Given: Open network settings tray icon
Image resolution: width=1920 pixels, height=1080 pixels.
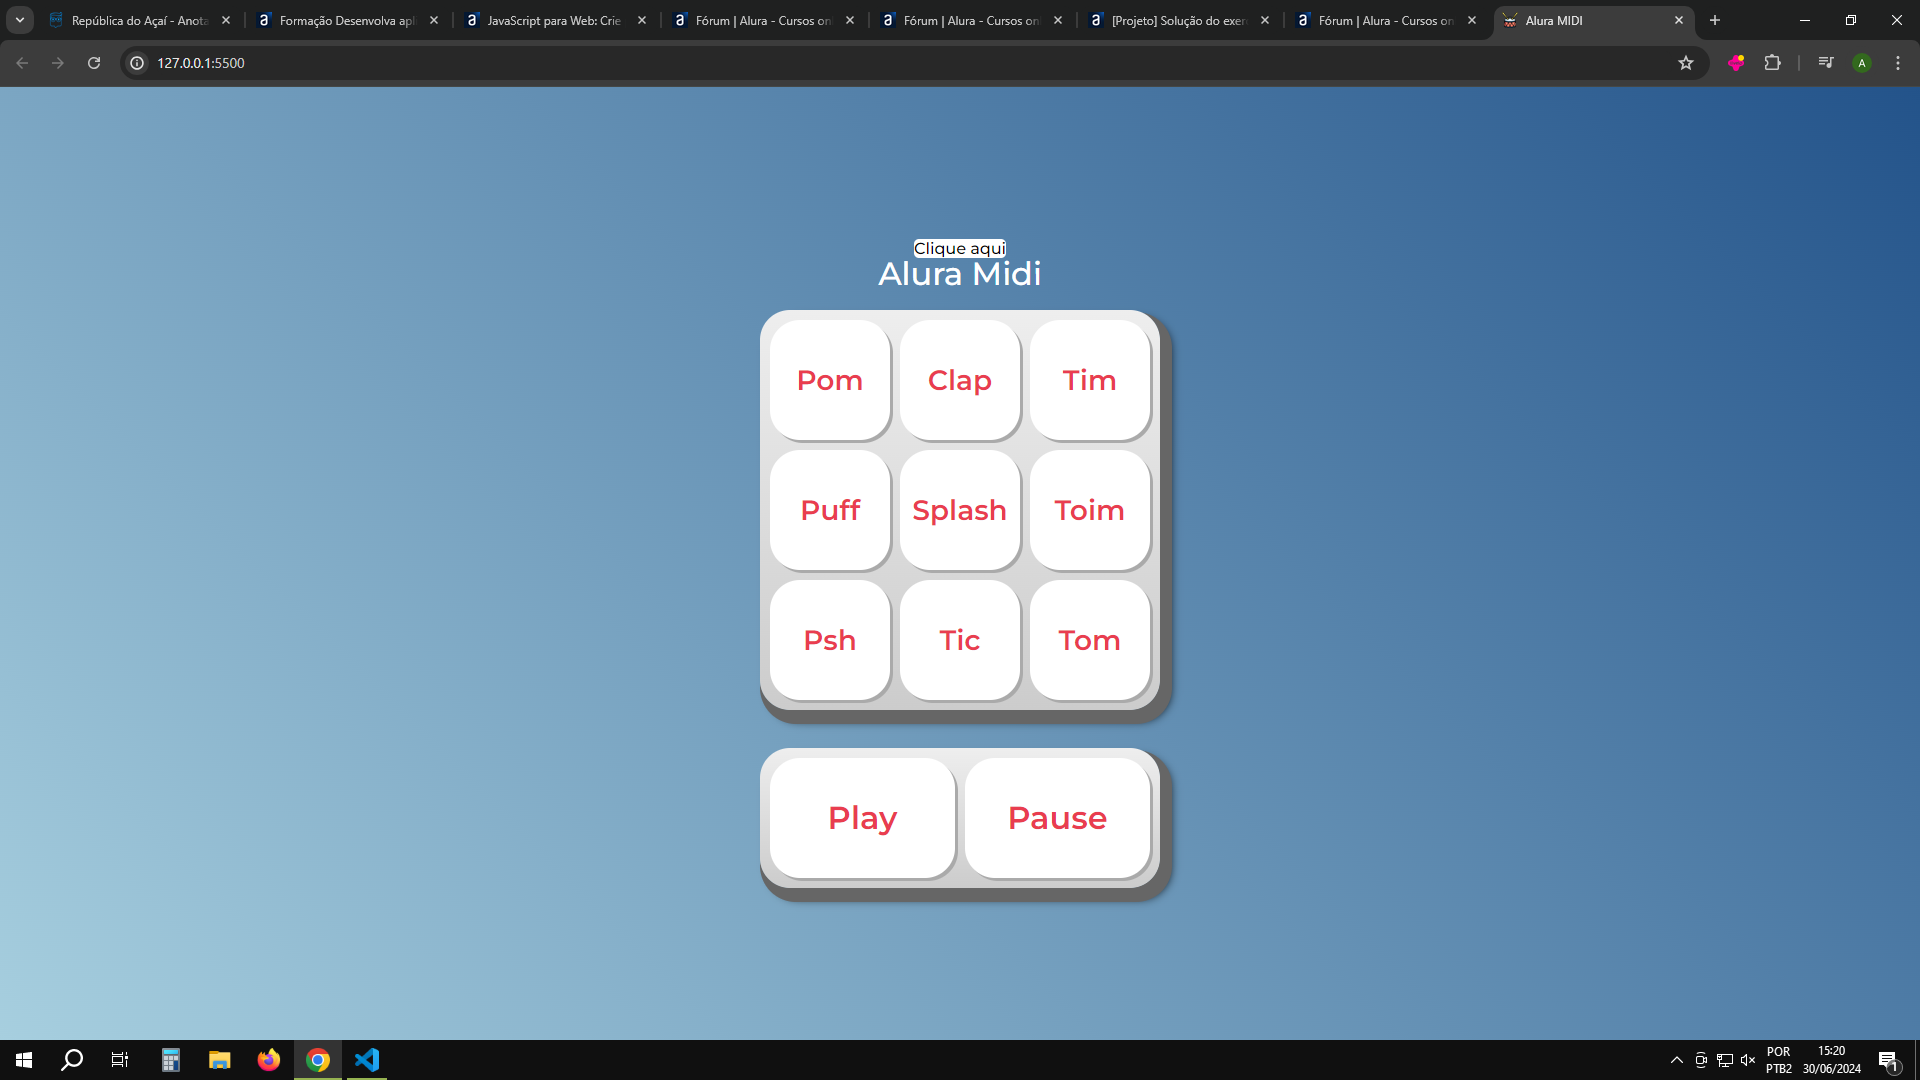Looking at the screenshot, I should point(1725,1060).
